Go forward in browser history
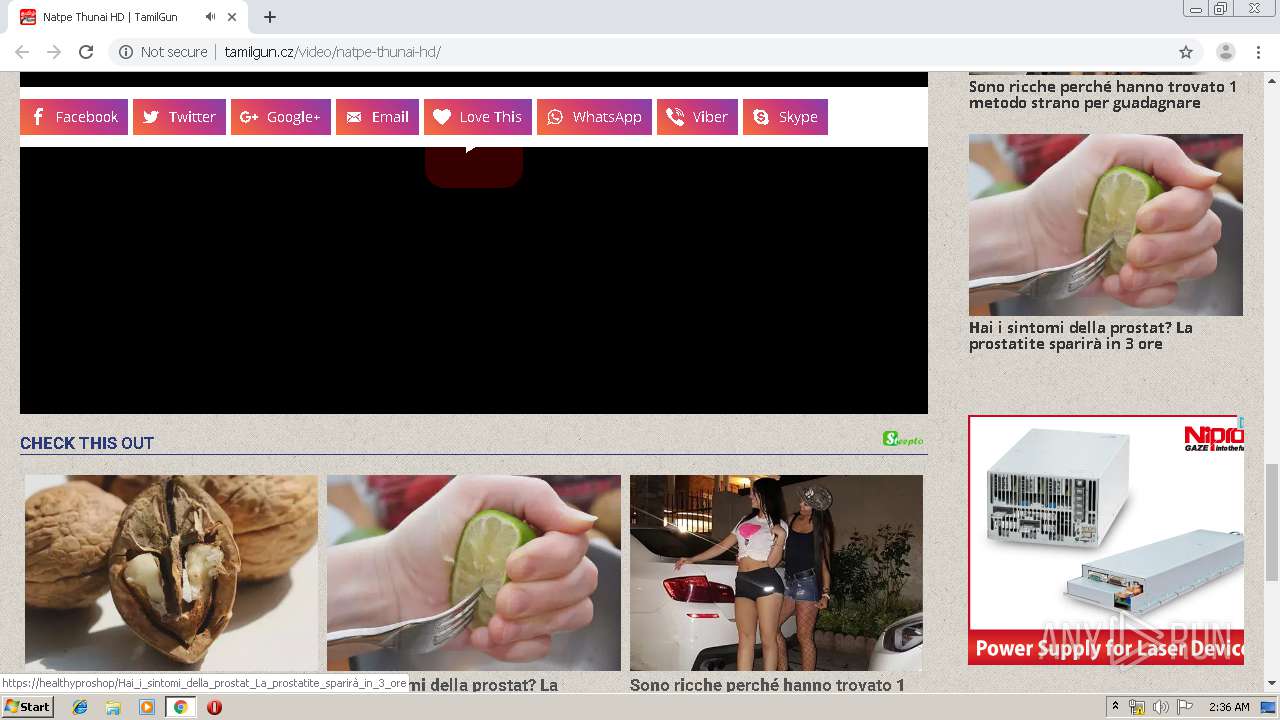This screenshot has width=1280, height=720. (54, 52)
